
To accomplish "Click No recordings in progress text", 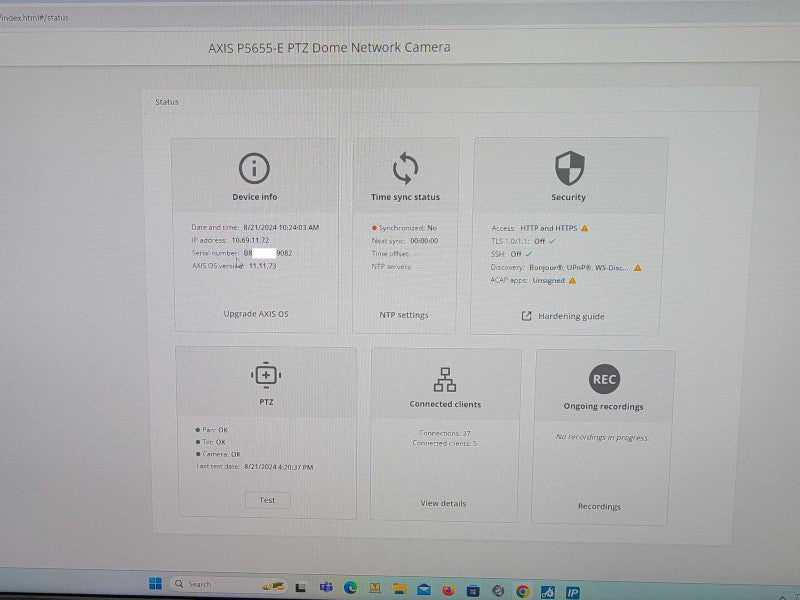I will click(x=603, y=437).
